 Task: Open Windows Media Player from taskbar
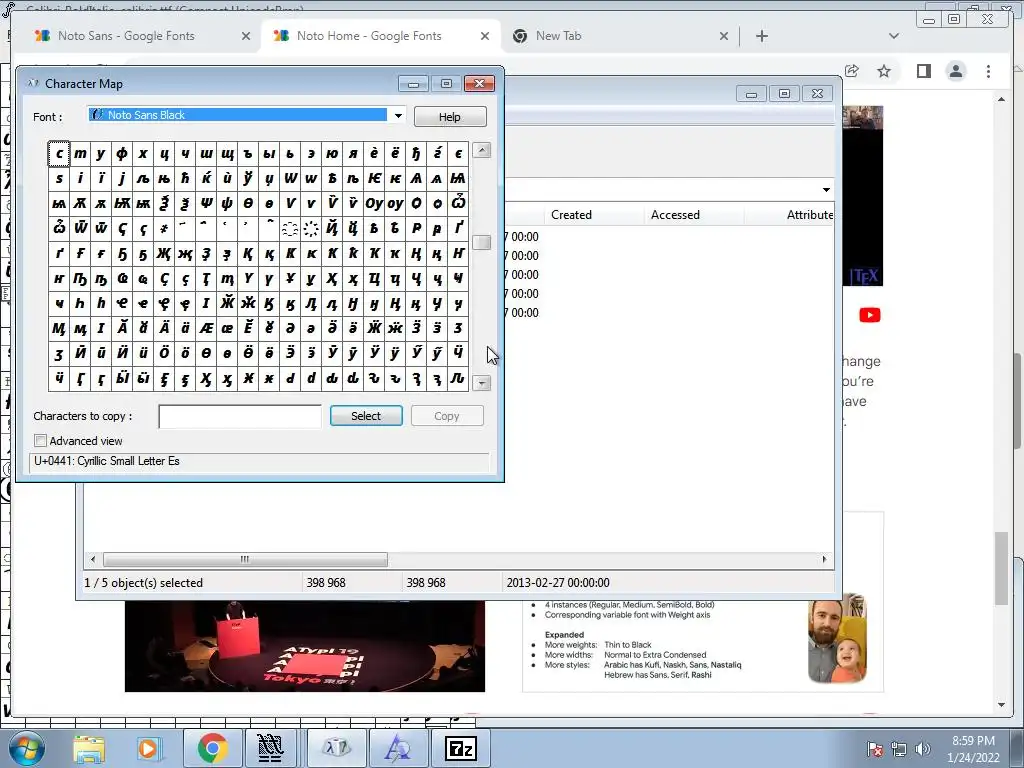[x=148, y=748]
